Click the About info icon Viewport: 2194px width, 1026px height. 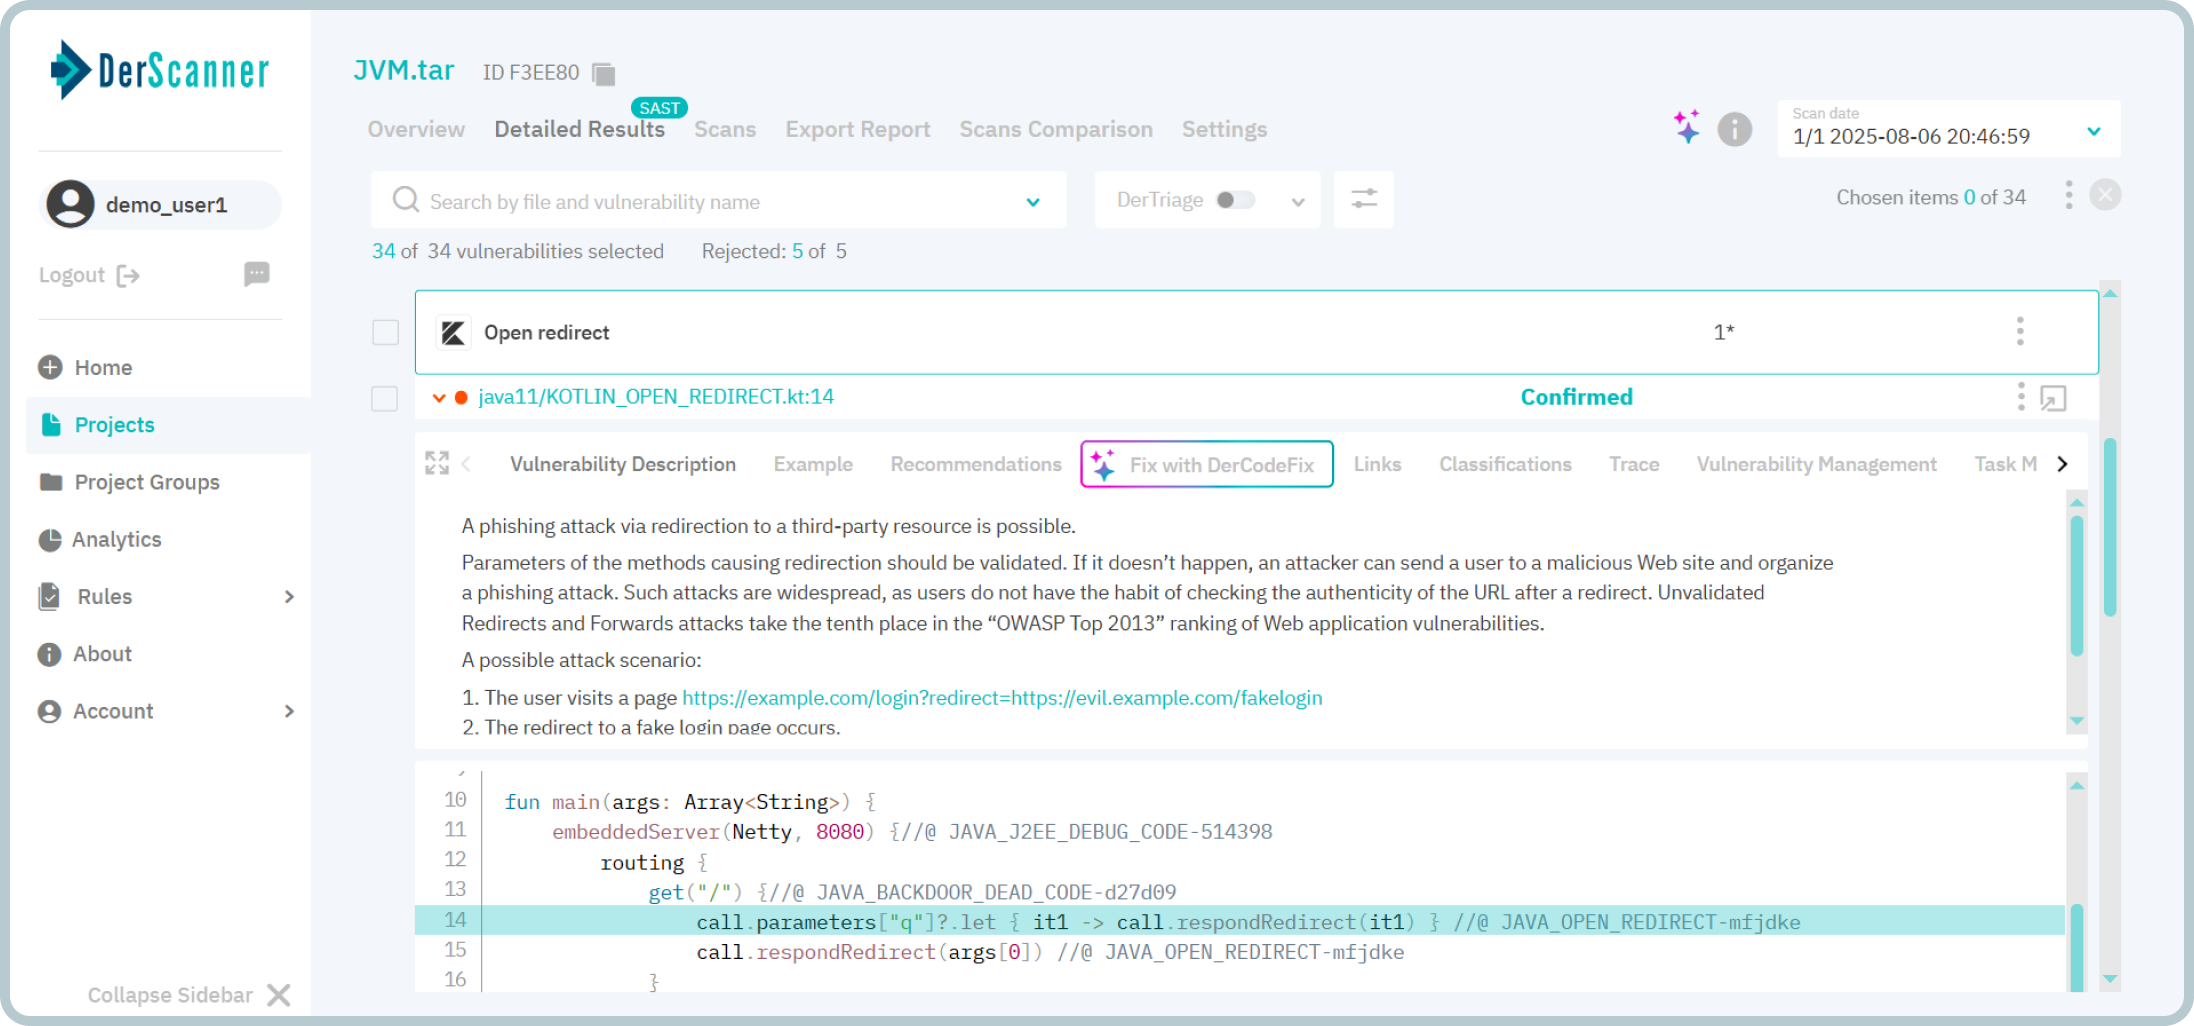[x=49, y=654]
